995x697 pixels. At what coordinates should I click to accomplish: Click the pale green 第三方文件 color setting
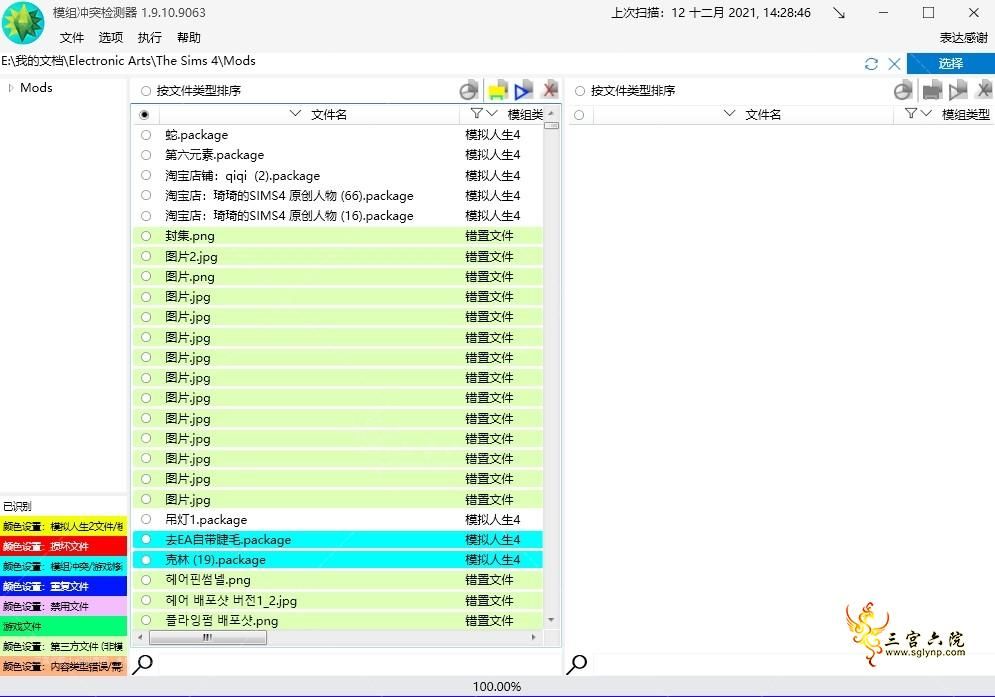tap(63, 646)
